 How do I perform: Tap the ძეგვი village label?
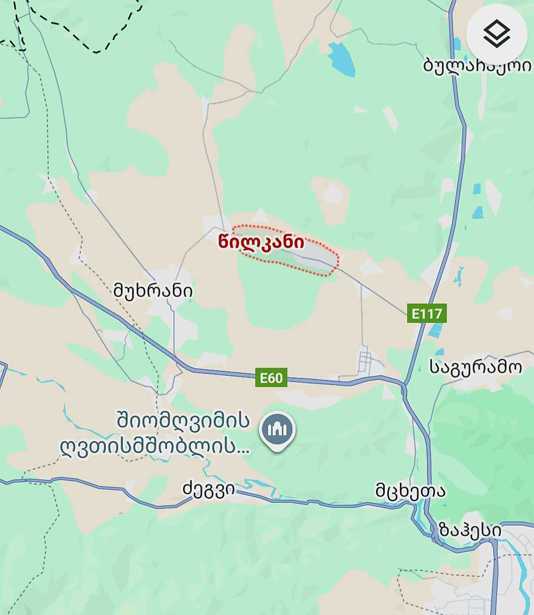tap(209, 489)
